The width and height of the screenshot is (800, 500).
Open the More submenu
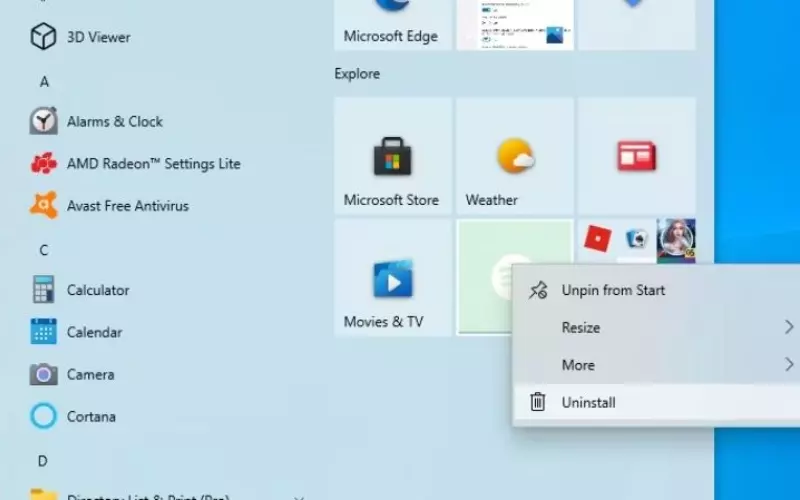656,365
